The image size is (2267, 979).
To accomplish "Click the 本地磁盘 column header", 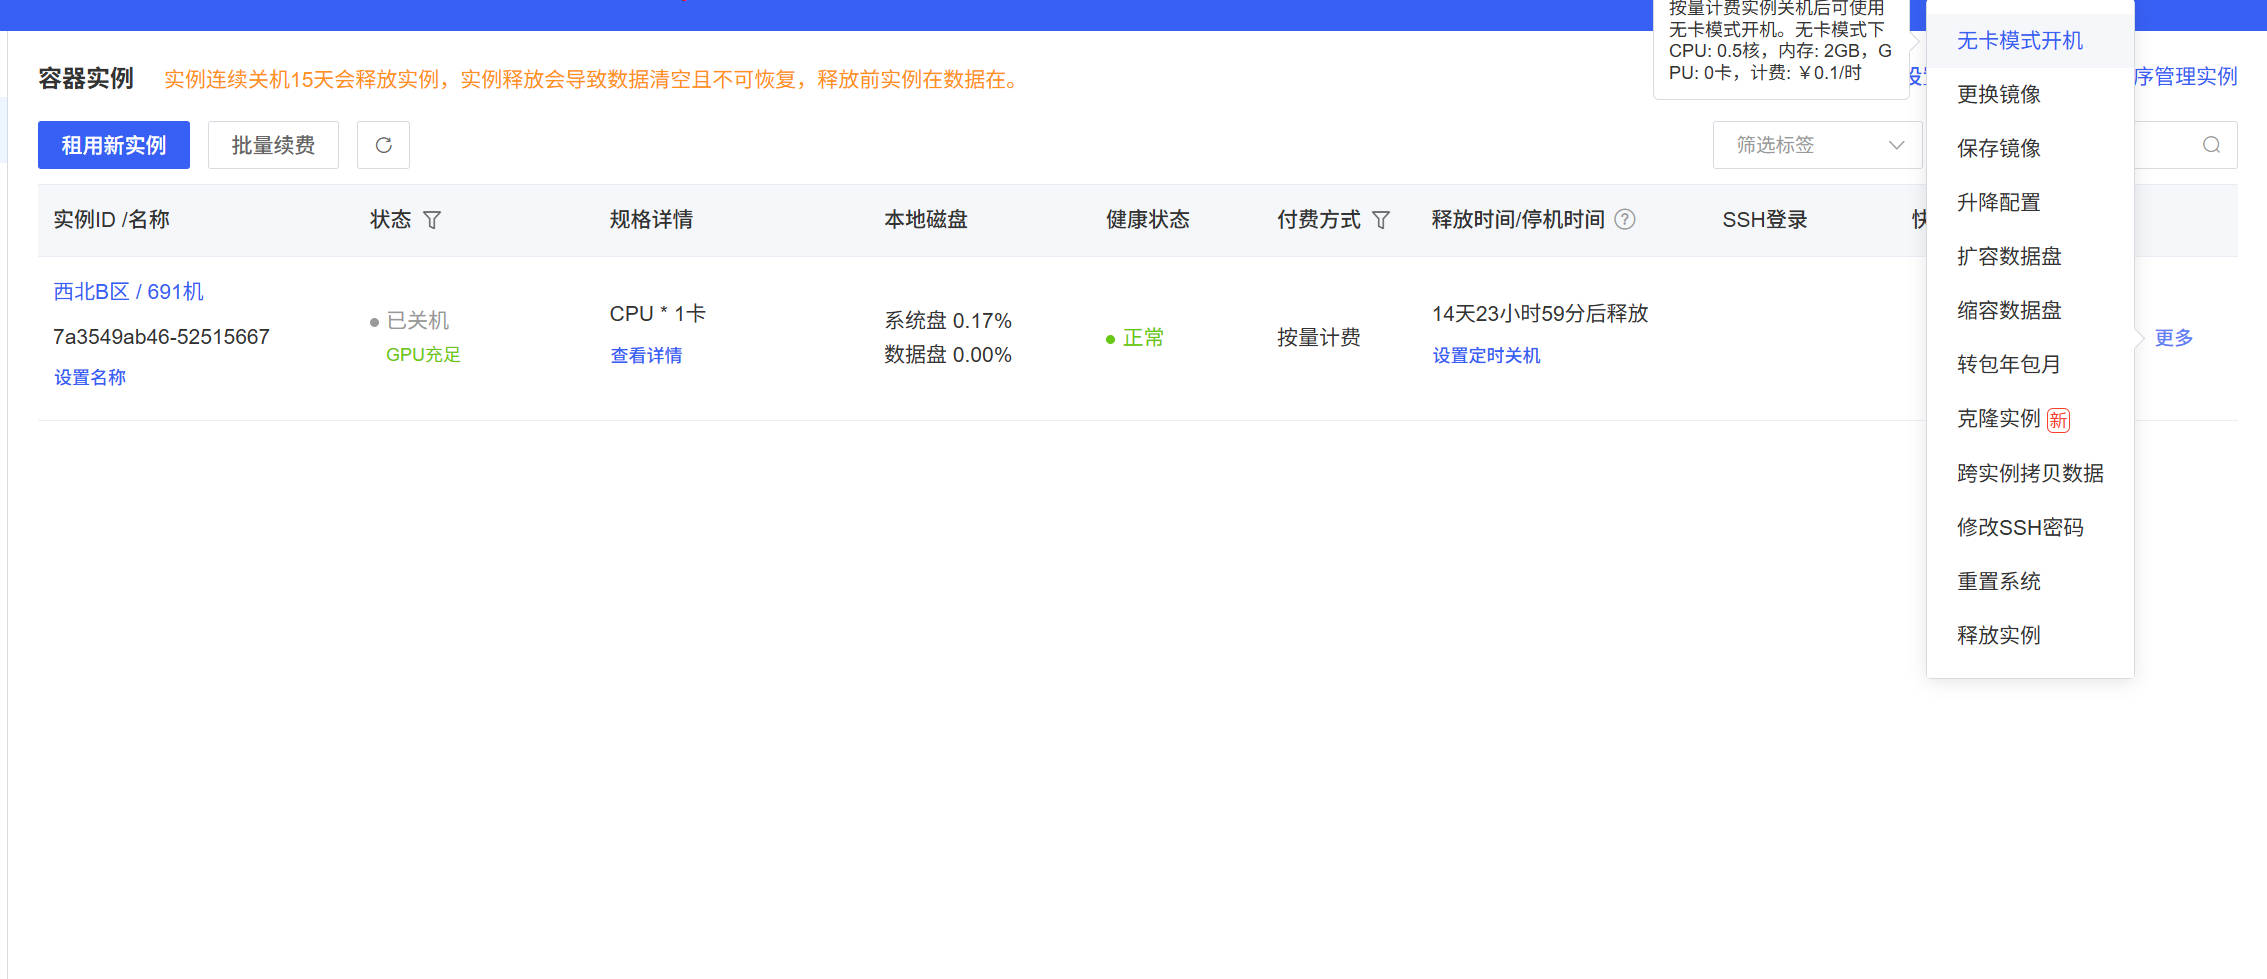I will coord(926,220).
